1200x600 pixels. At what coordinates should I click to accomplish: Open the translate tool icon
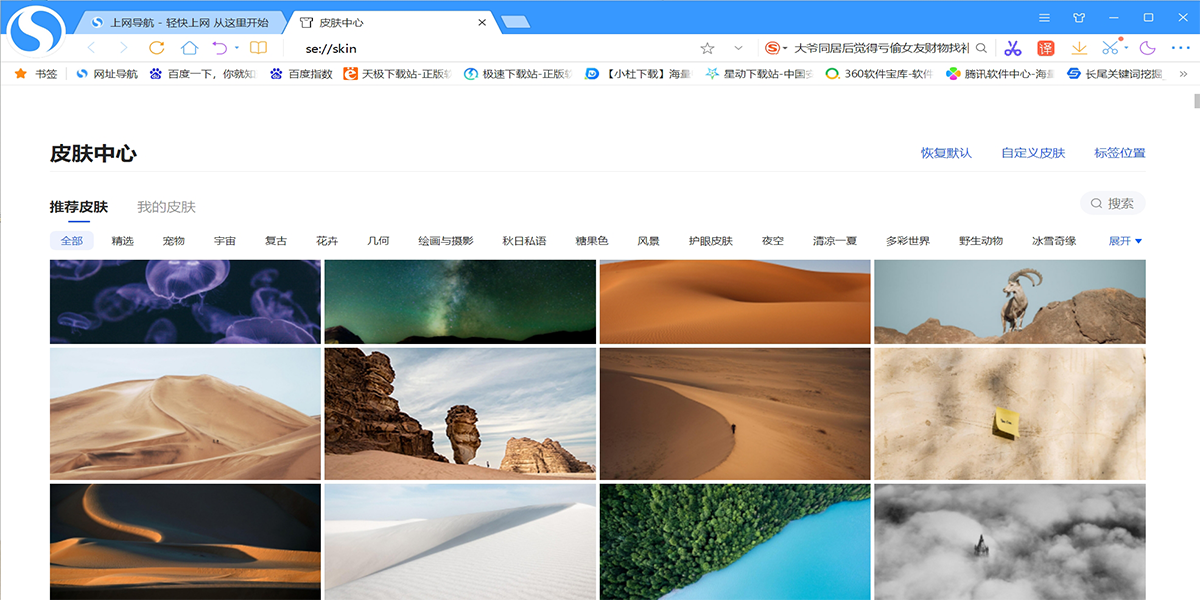(1046, 48)
